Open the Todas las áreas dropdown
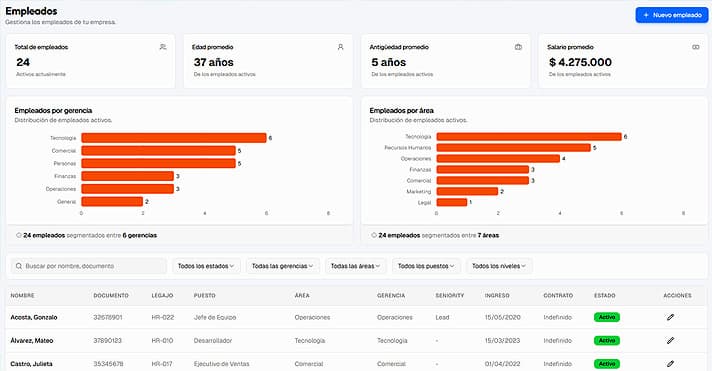The height and width of the screenshot is (371, 712). [x=355, y=266]
